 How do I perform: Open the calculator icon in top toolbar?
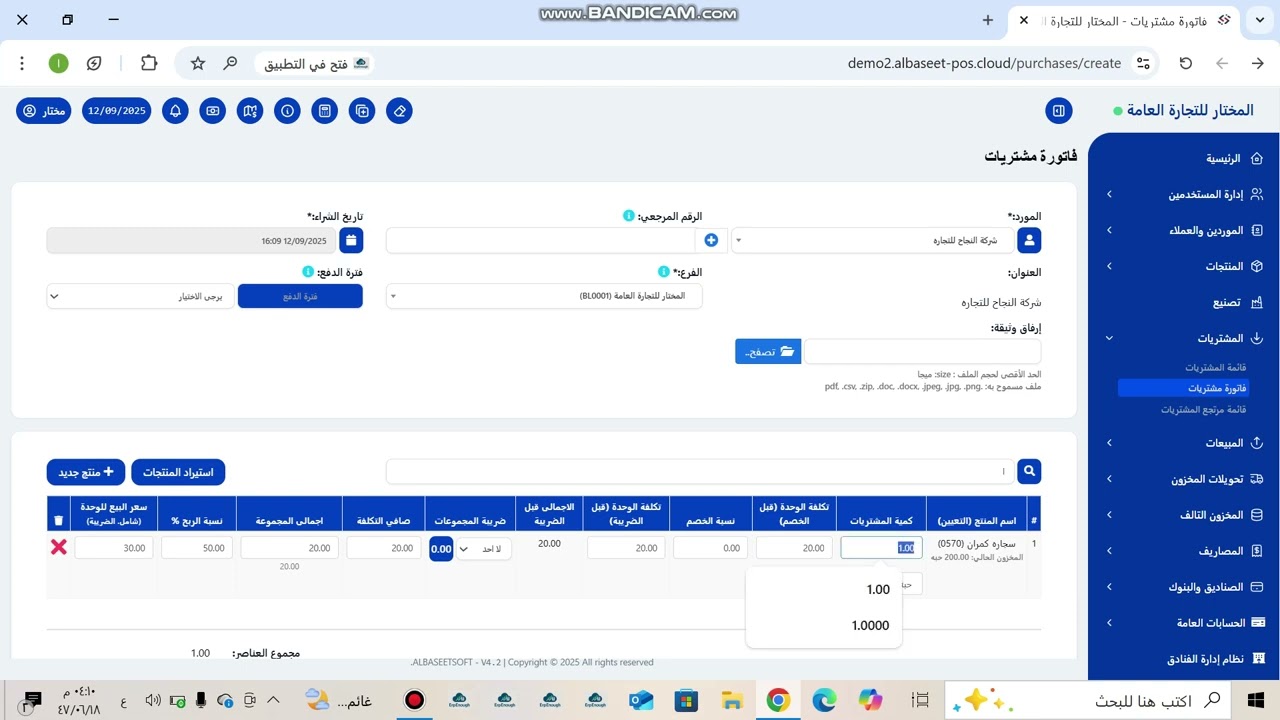[324, 111]
